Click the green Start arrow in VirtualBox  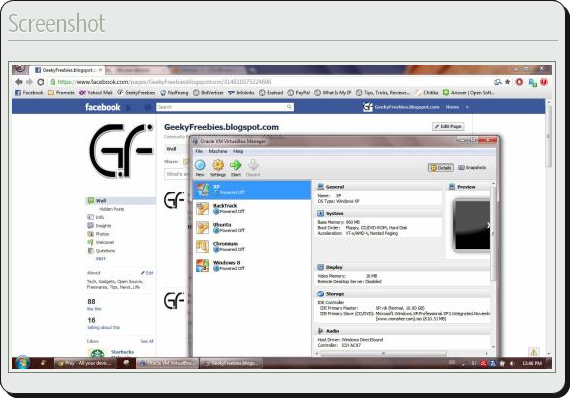tap(236, 165)
